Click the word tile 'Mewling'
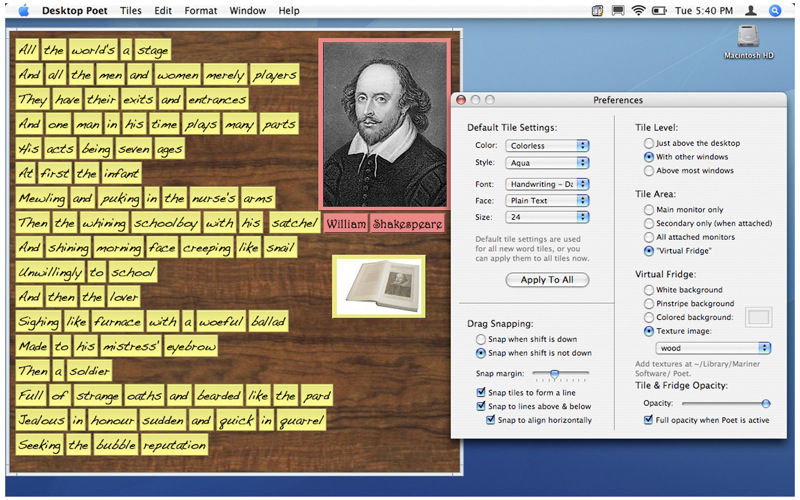The image size is (800, 500). 42,198
